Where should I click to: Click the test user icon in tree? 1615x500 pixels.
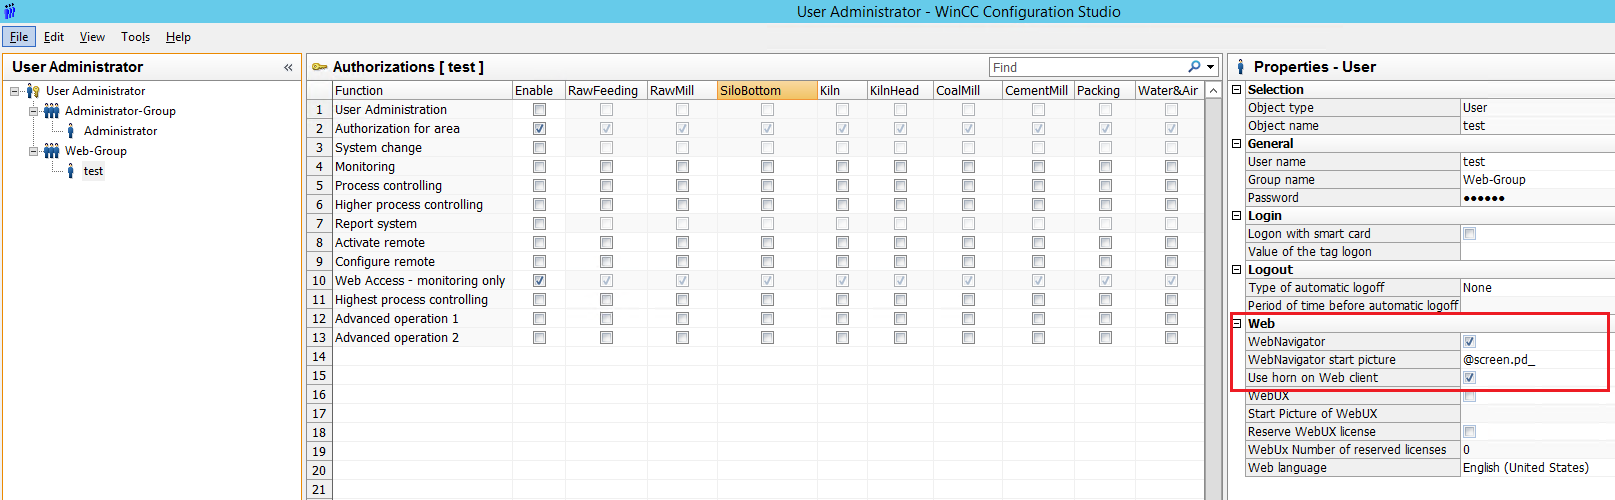point(70,171)
